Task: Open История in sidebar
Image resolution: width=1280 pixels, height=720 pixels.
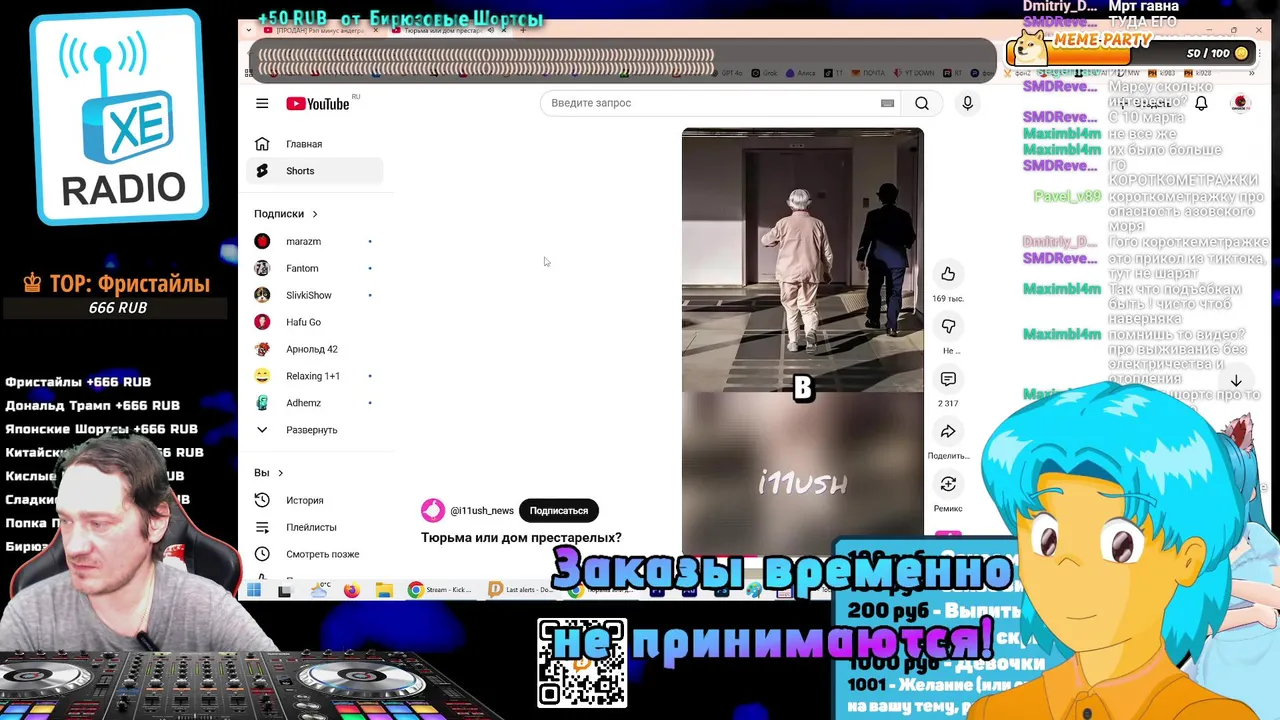Action: 314,500
